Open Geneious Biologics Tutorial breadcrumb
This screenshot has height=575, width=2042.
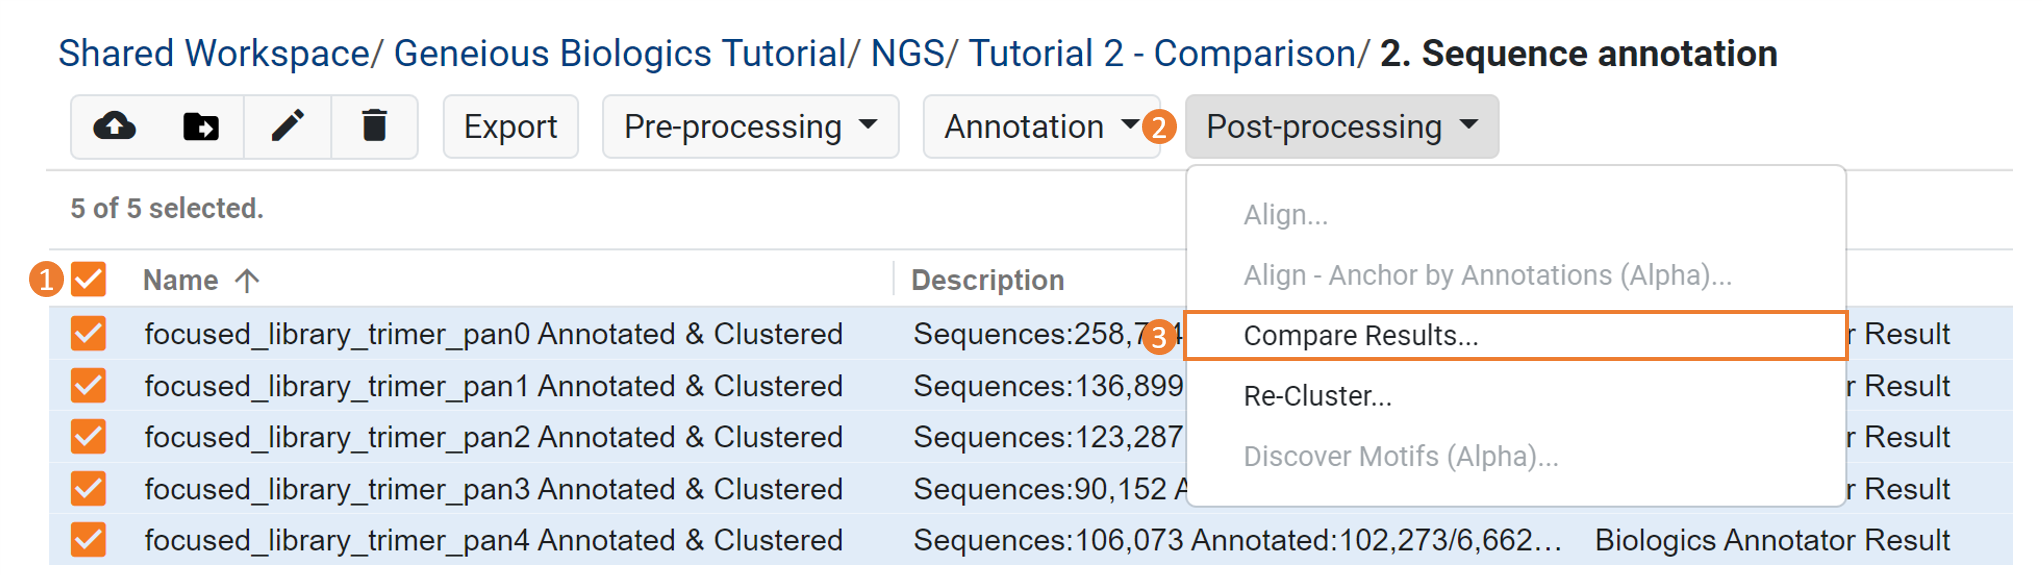(620, 54)
